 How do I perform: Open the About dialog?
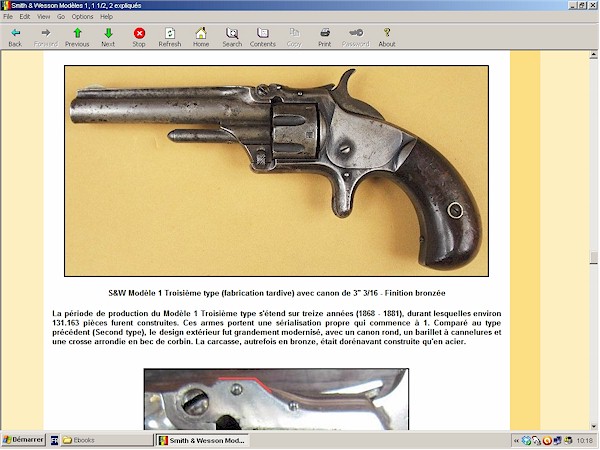pos(387,38)
